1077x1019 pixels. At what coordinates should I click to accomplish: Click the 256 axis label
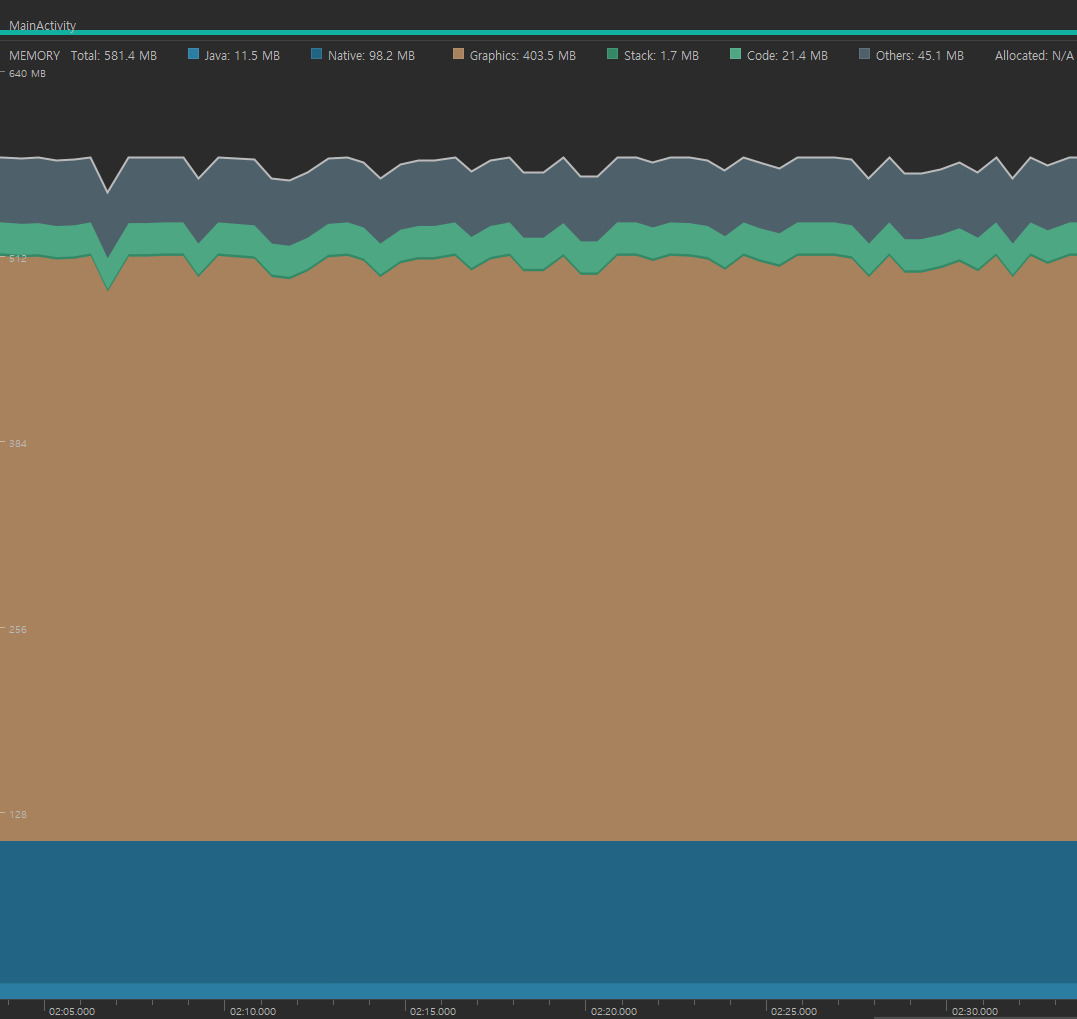[x=18, y=629]
